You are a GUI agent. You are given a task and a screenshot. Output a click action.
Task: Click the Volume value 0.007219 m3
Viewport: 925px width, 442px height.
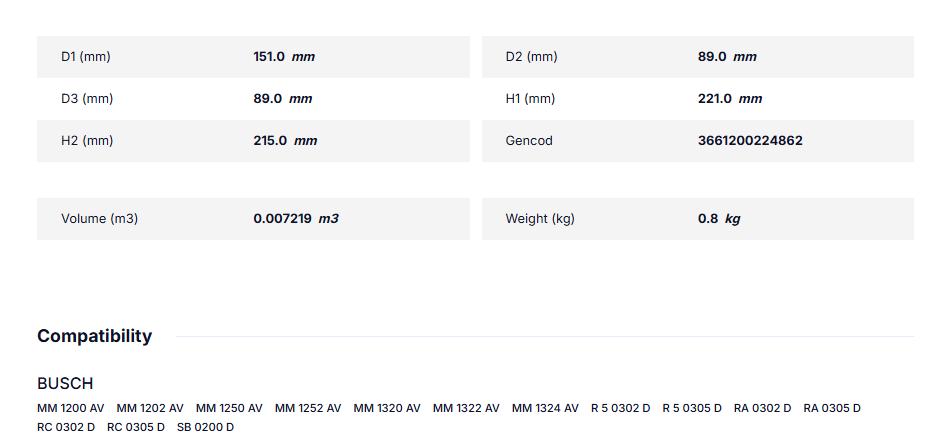296,219
